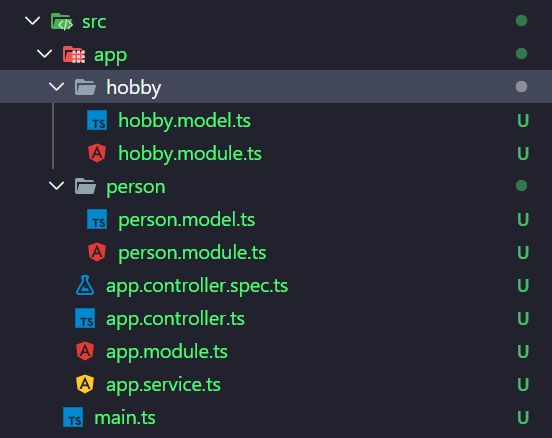Click the TypeScript icon beside hobby.model.ts
552x438 pixels.
pyautogui.click(x=97, y=120)
